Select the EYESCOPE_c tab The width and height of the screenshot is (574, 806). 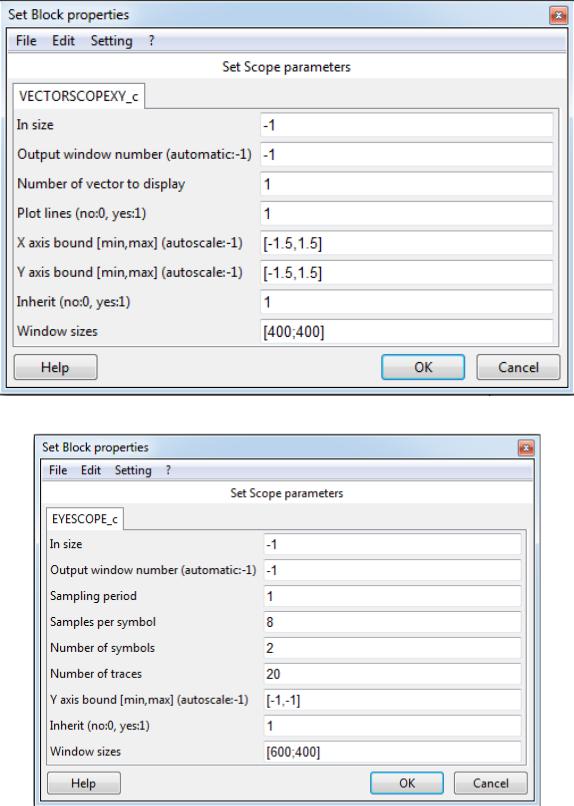85,519
